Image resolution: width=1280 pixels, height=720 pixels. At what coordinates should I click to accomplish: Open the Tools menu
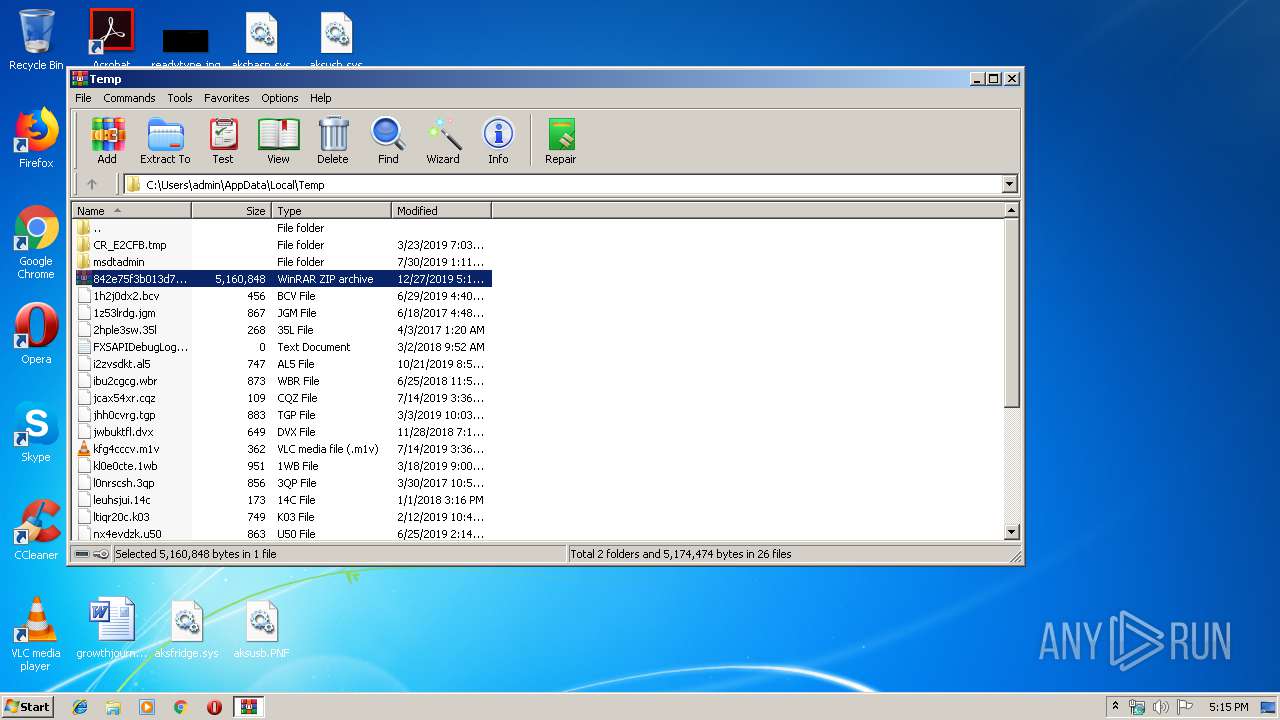point(180,98)
